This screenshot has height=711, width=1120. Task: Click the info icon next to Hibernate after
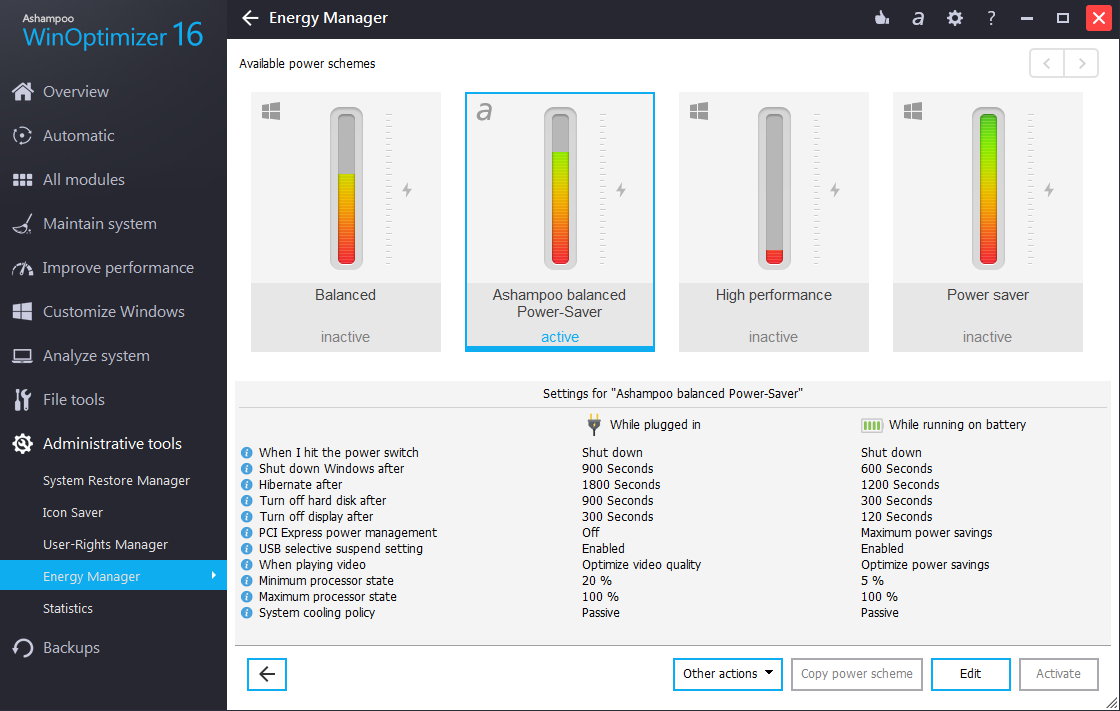coord(246,484)
